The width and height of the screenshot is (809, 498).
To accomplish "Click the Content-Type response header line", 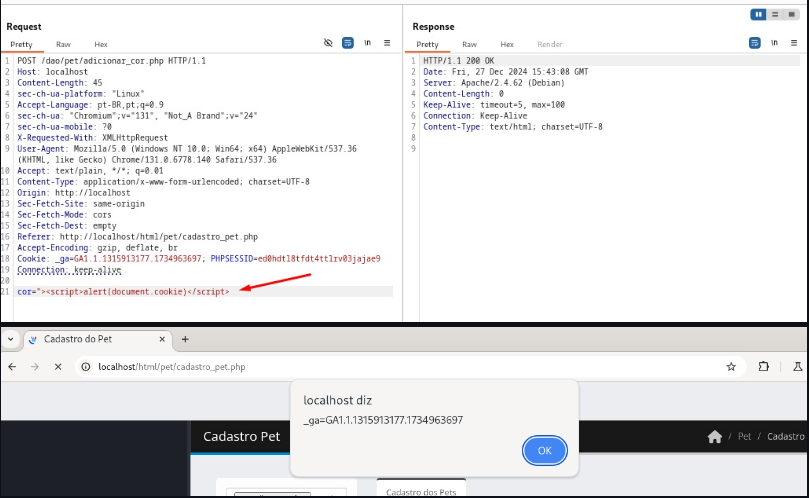I will (513, 127).
